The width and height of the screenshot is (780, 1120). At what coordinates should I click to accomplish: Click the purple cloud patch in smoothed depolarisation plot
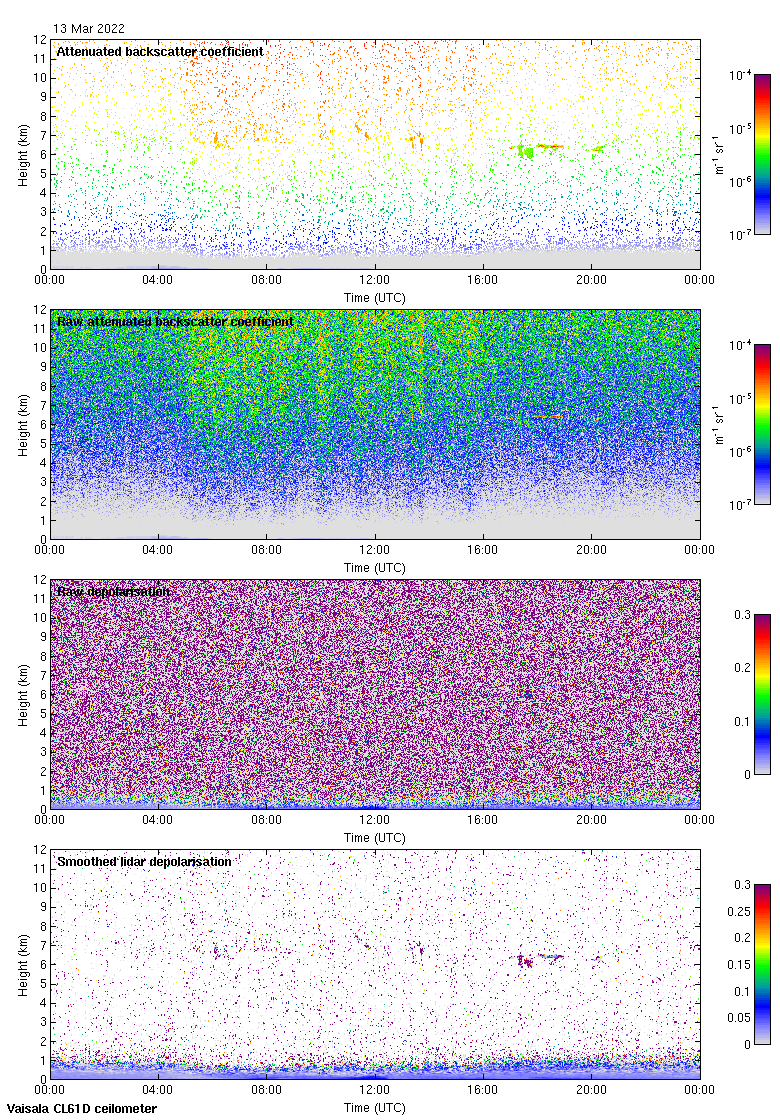[525, 961]
